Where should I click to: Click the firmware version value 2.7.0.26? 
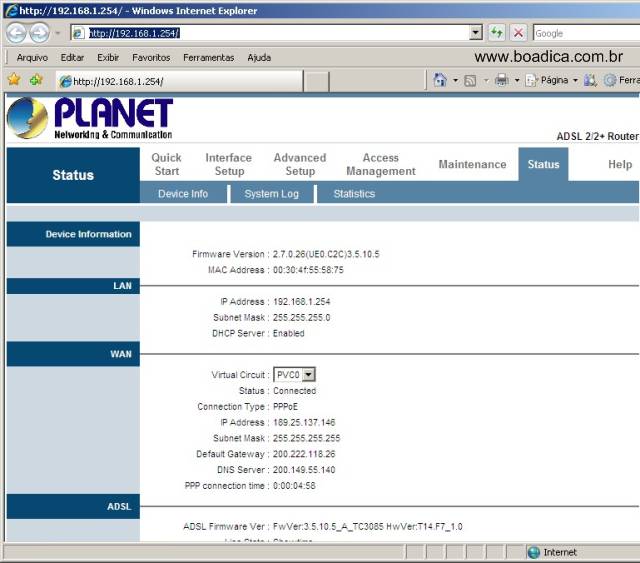tap(326, 254)
